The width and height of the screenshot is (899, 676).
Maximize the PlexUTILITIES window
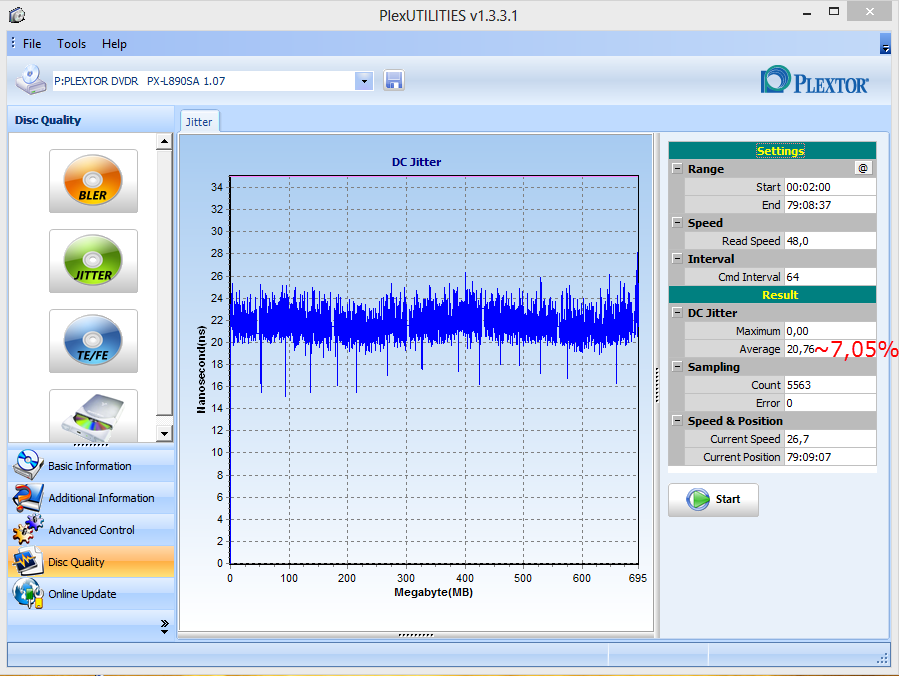pos(834,12)
